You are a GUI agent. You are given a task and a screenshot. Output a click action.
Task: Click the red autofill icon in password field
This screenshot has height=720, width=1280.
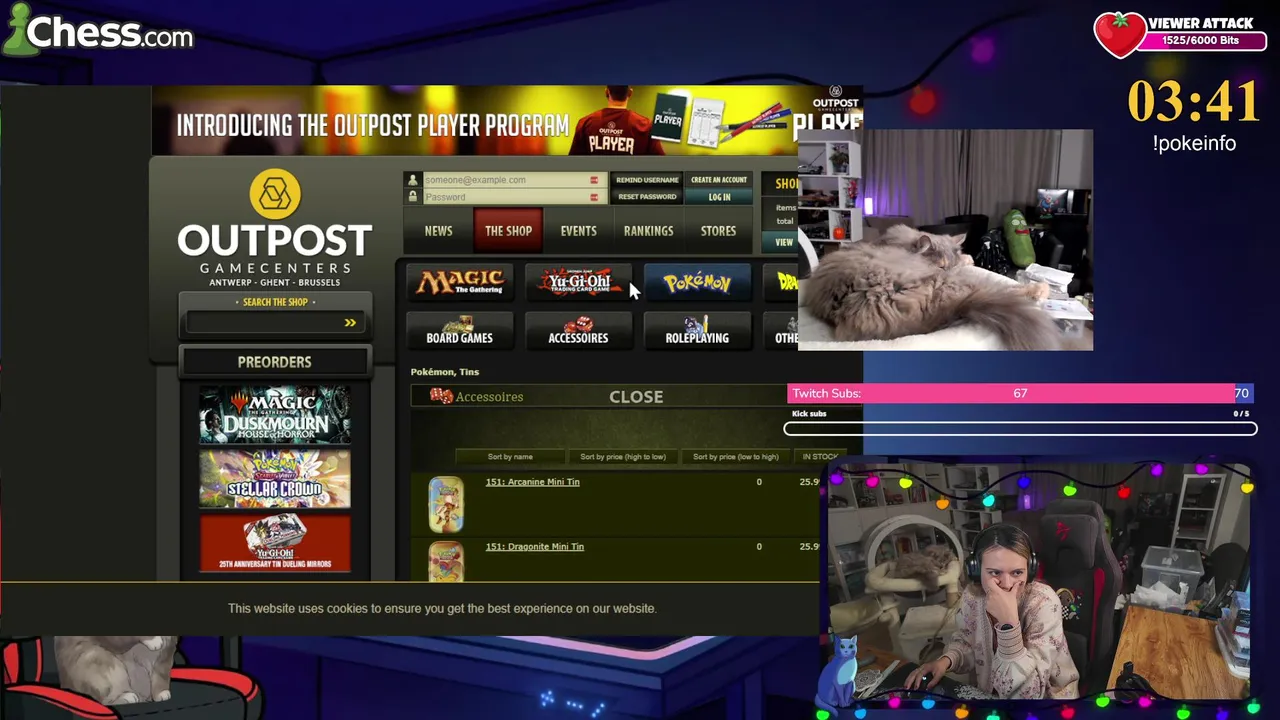(594, 197)
